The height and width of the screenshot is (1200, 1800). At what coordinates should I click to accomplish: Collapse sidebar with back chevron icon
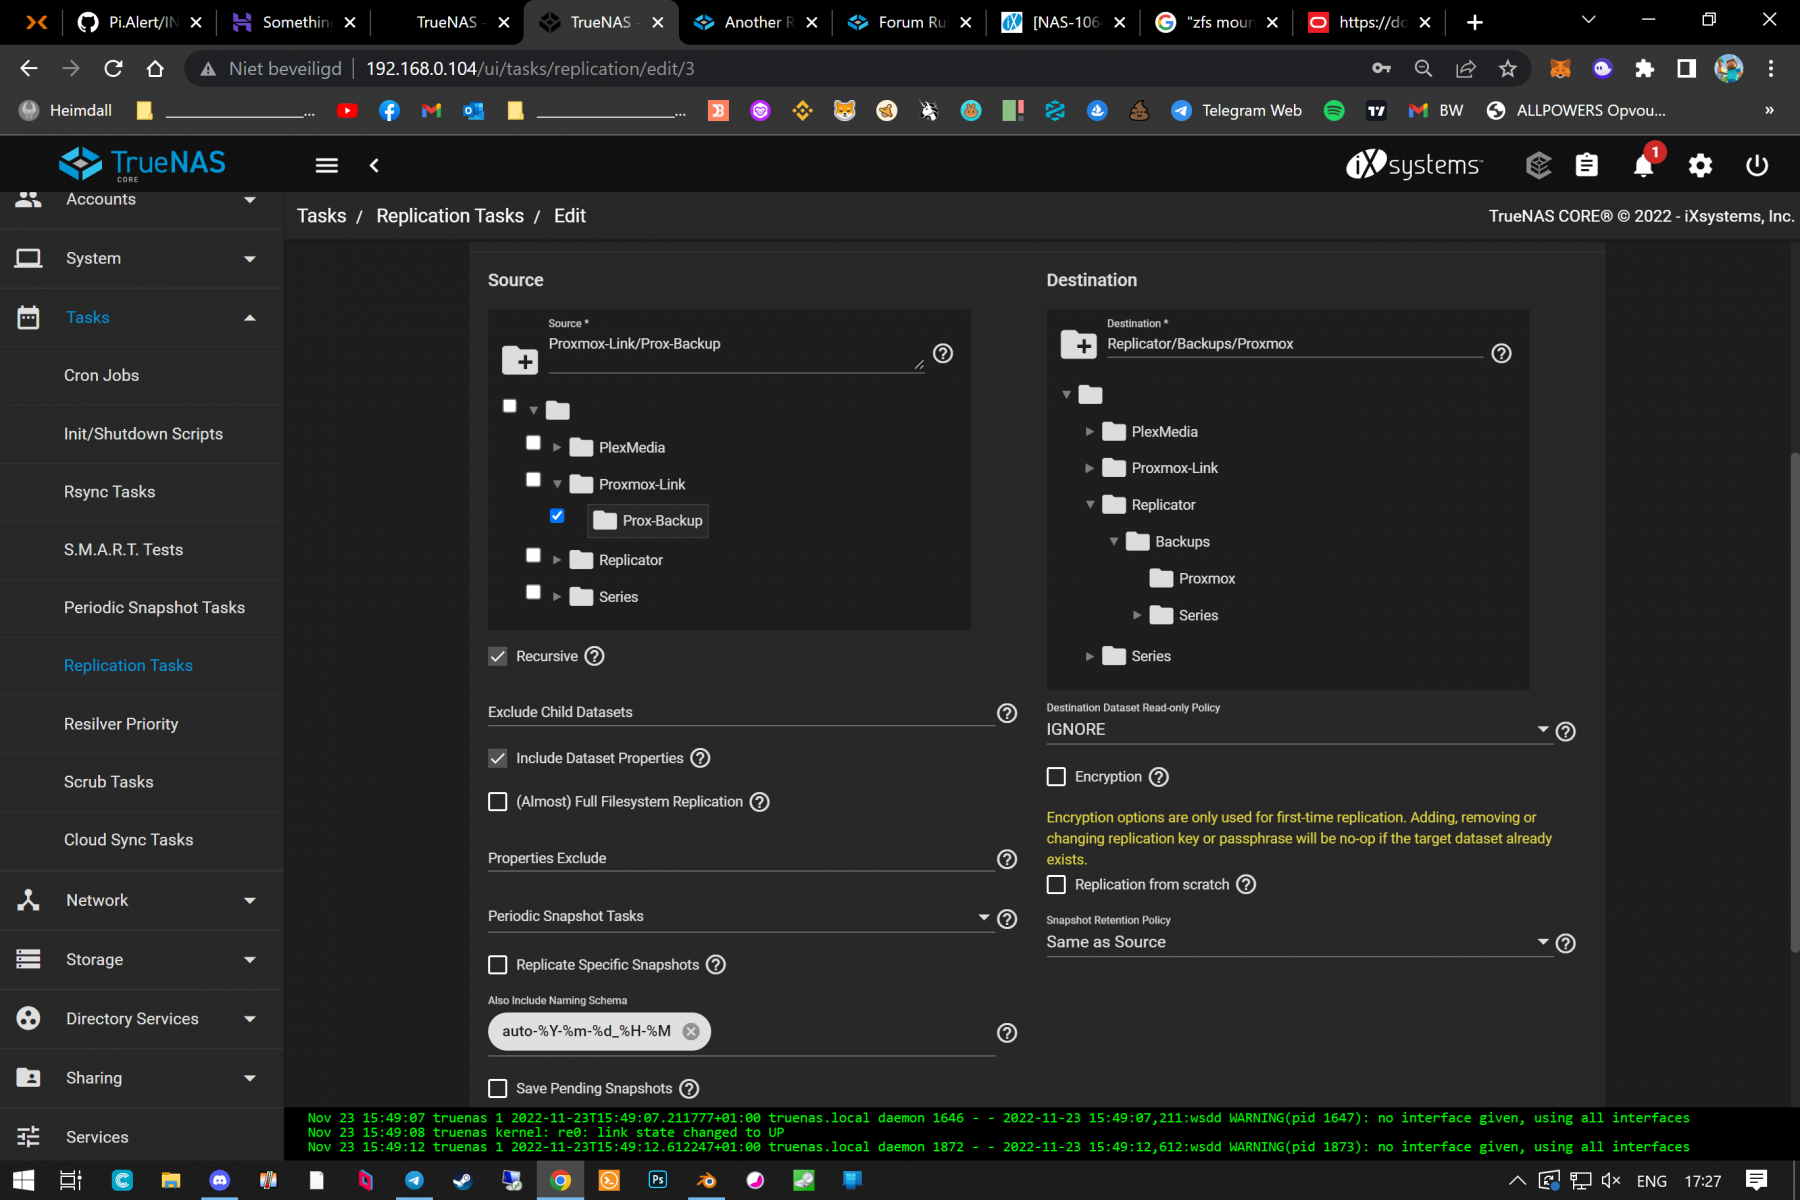pyautogui.click(x=374, y=165)
